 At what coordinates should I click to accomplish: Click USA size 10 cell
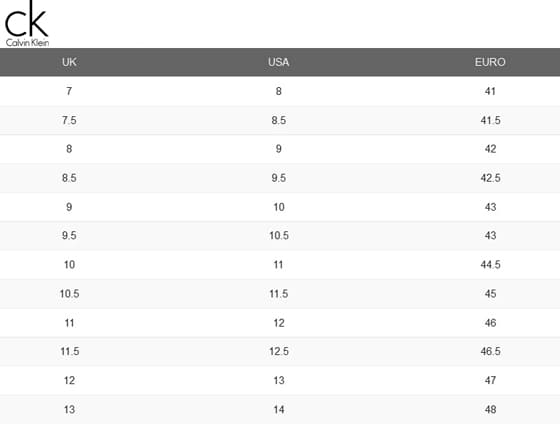pos(279,207)
